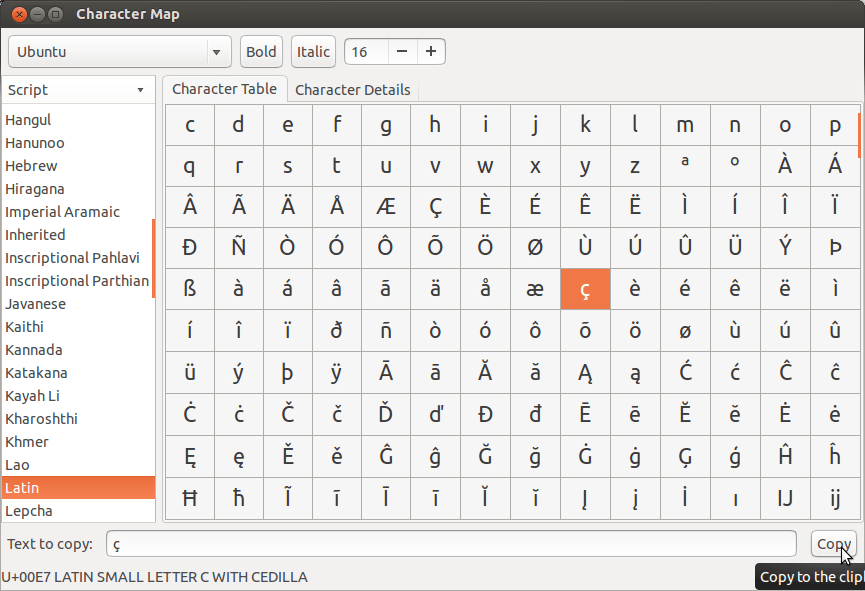Copy the text to the clipboard
Image resolution: width=865 pixels, height=591 pixels.
(x=833, y=543)
